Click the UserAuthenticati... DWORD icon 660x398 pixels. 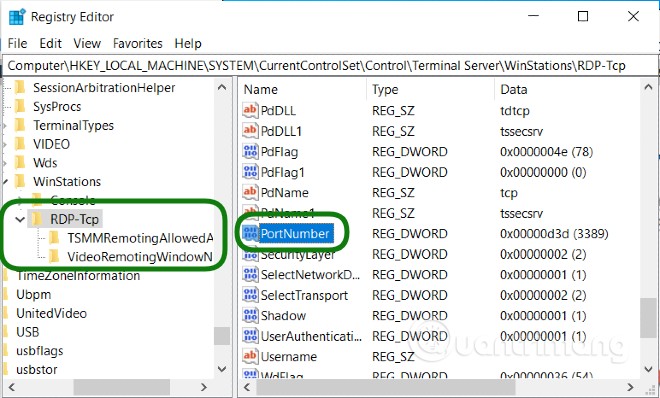pos(250,336)
